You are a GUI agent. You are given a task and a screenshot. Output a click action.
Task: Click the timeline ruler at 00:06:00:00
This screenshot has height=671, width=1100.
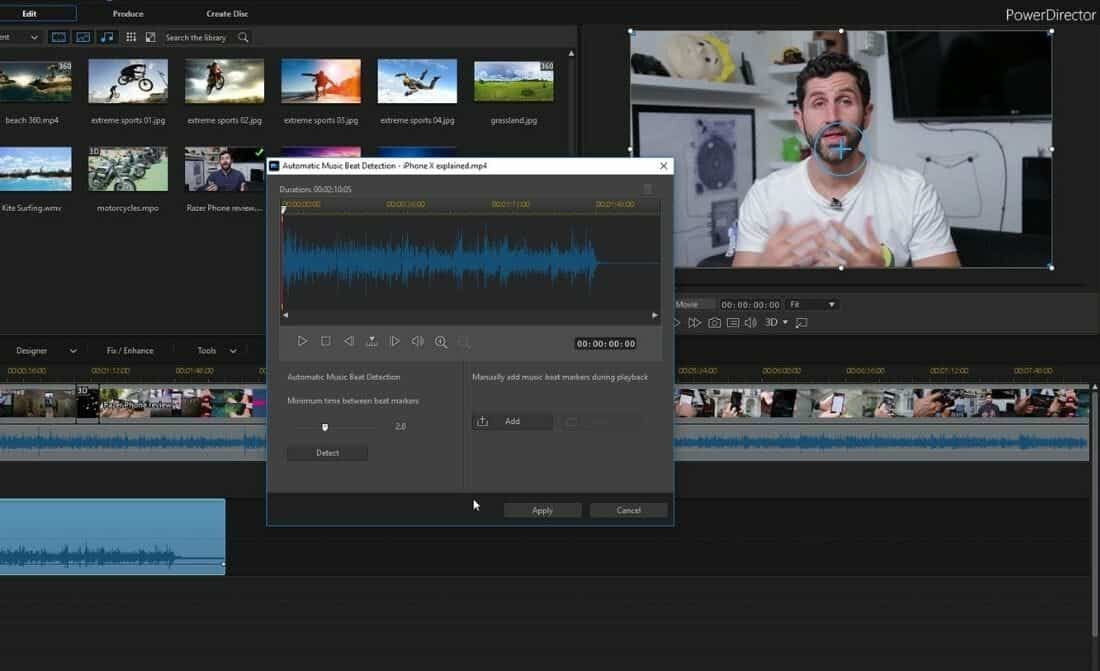click(x=781, y=371)
